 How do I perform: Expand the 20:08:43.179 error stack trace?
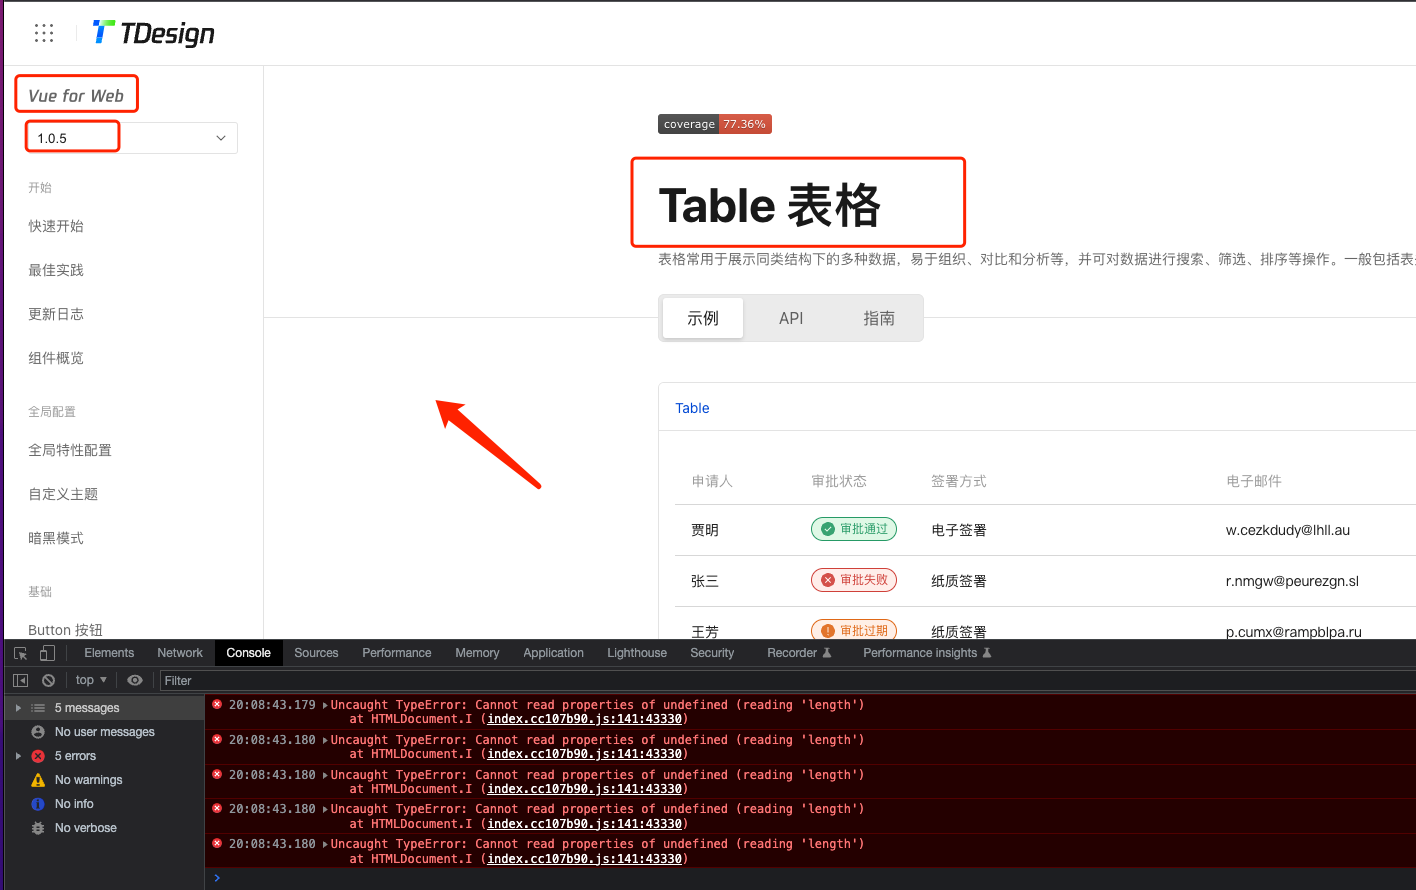324,705
